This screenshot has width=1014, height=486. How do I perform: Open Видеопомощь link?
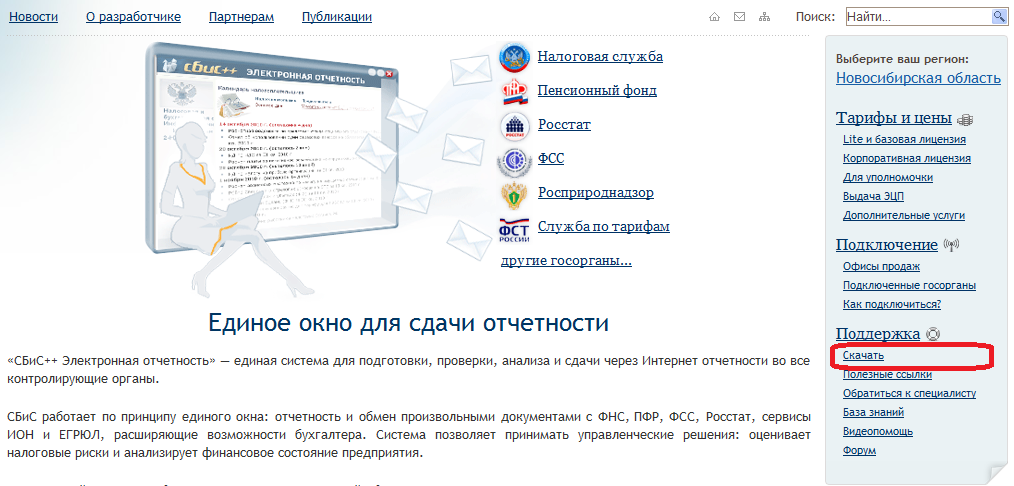(878, 431)
